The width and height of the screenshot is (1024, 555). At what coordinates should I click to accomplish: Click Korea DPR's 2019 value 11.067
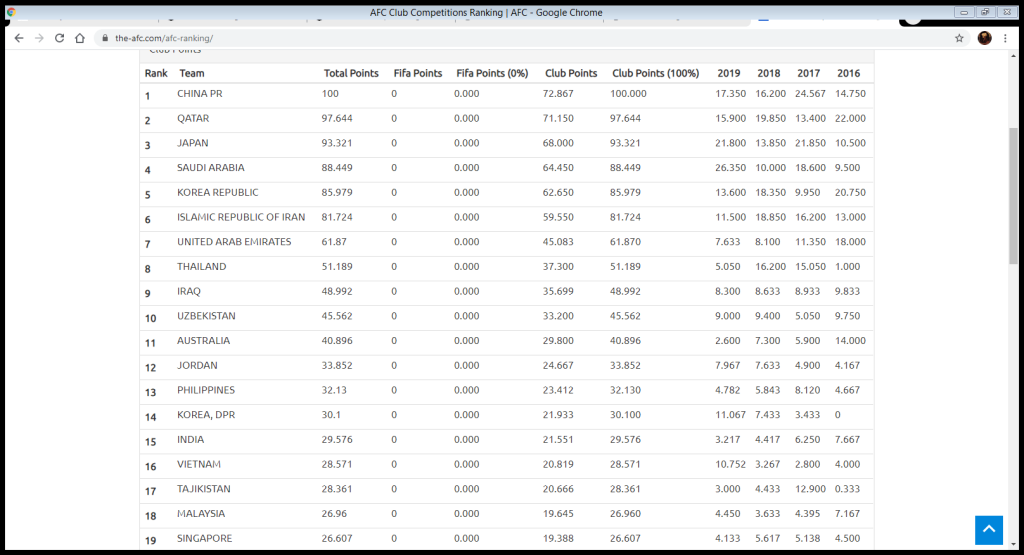click(730, 415)
